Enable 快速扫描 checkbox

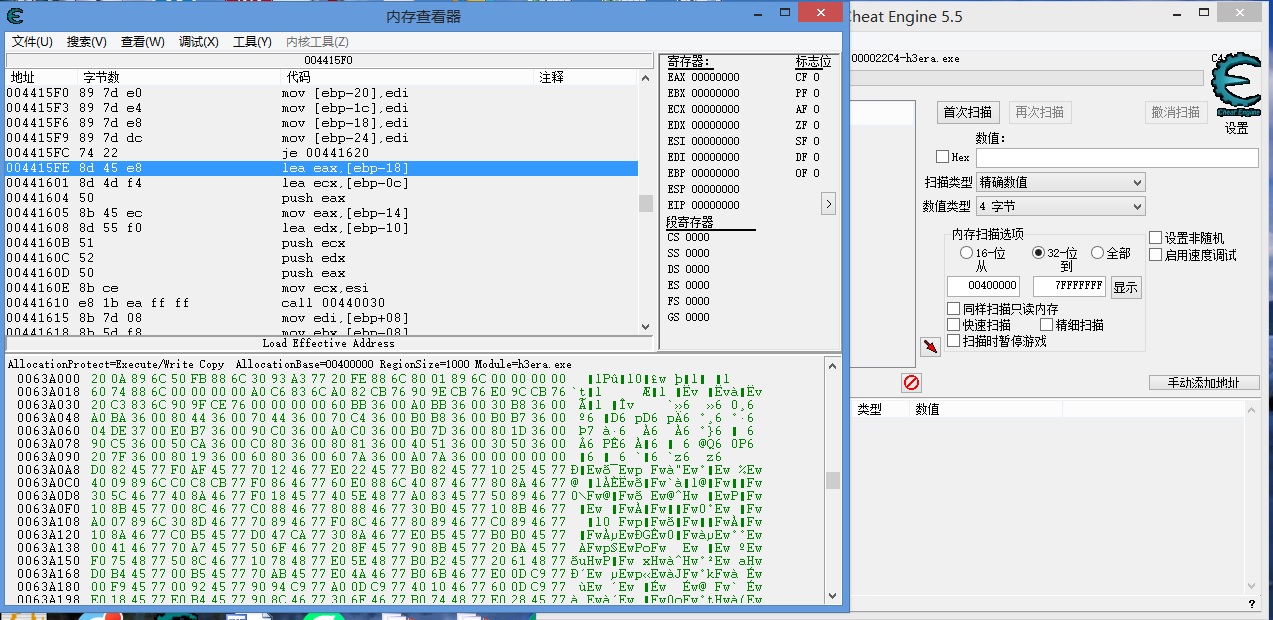[953, 325]
